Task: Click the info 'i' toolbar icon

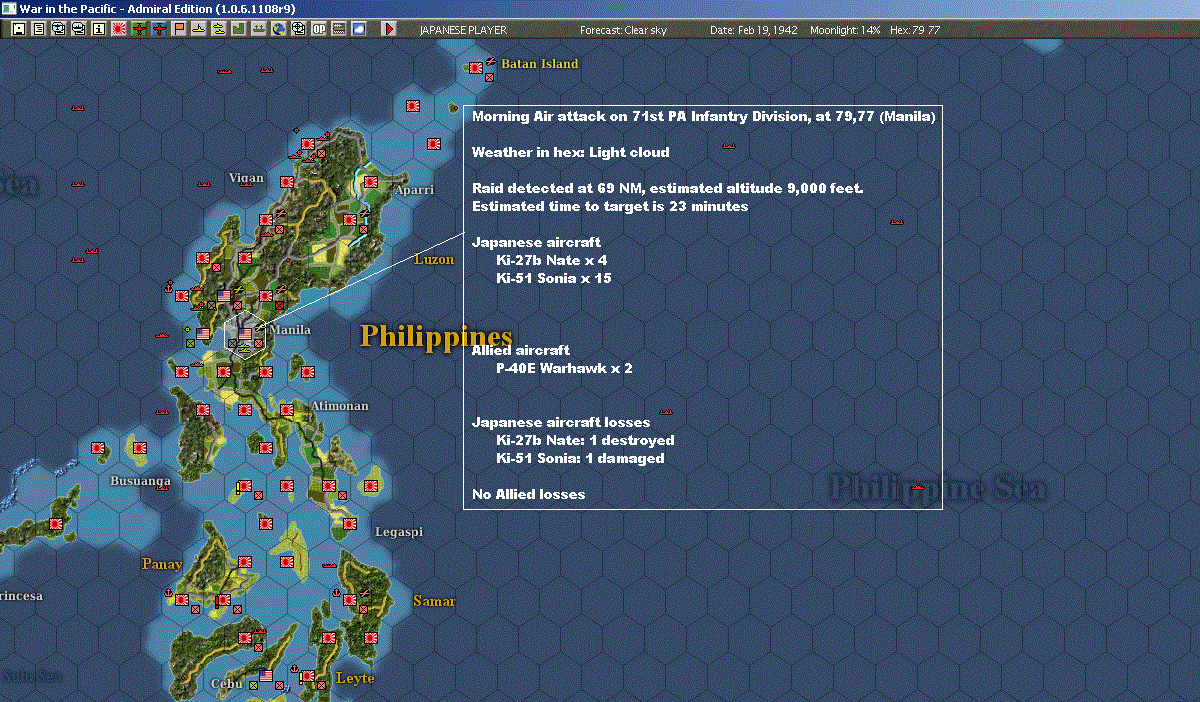Action: [x=98, y=29]
